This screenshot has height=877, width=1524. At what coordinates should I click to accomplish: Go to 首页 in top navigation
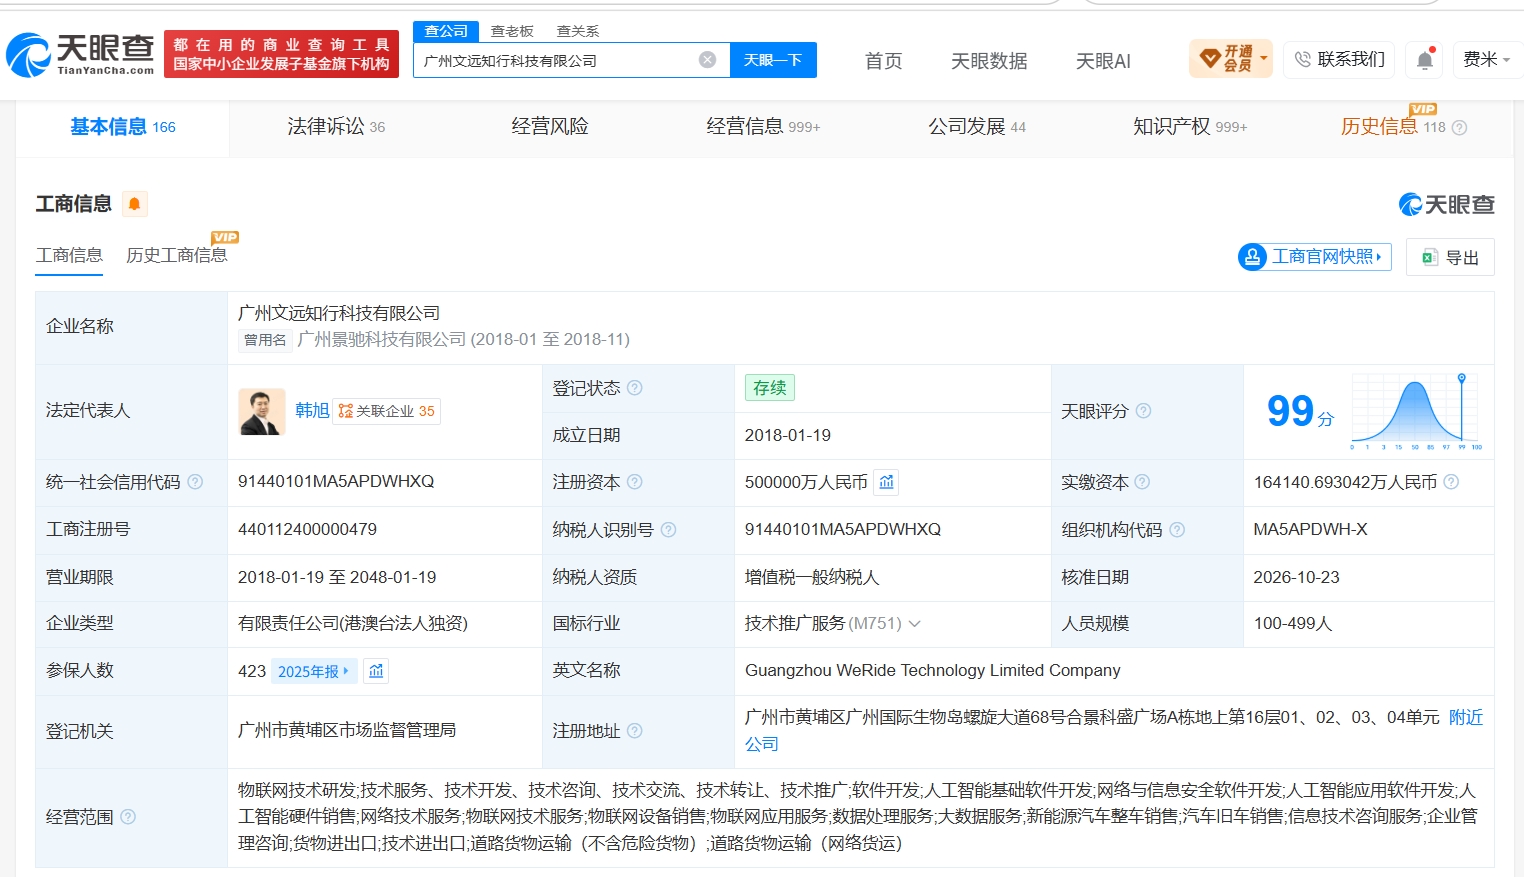click(x=884, y=61)
